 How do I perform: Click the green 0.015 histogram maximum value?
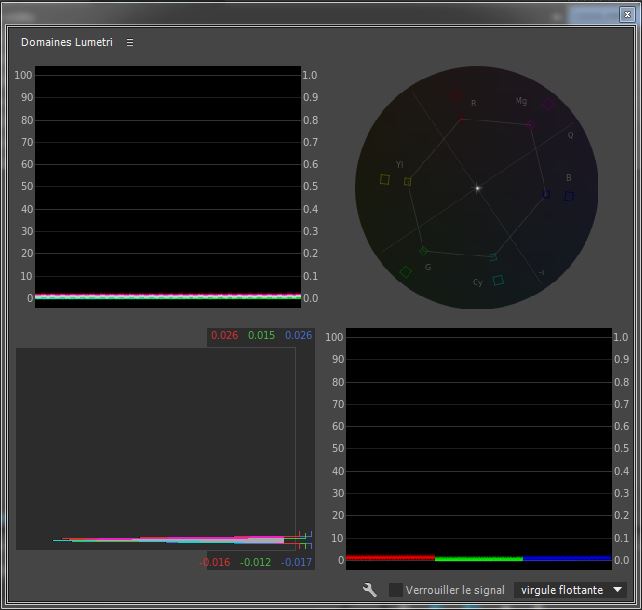[x=261, y=335]
